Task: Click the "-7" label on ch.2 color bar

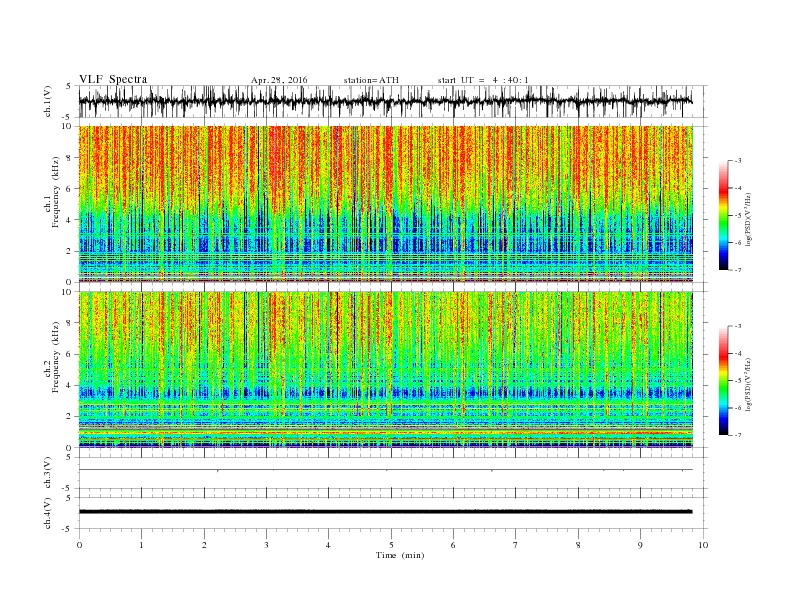Action: (x=738, y=435)
